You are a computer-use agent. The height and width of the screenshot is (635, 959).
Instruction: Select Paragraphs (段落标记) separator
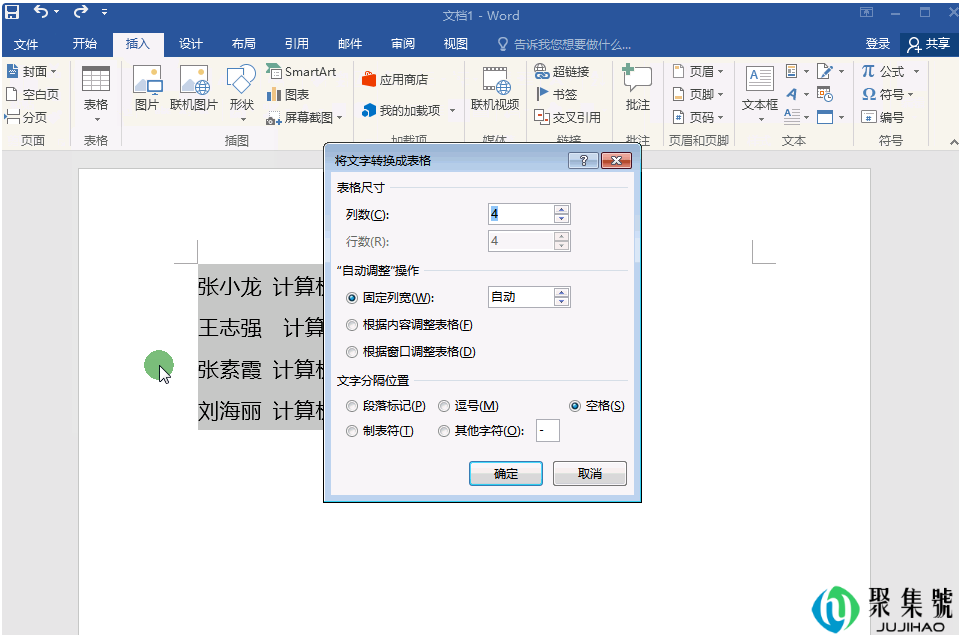point(385,406)
